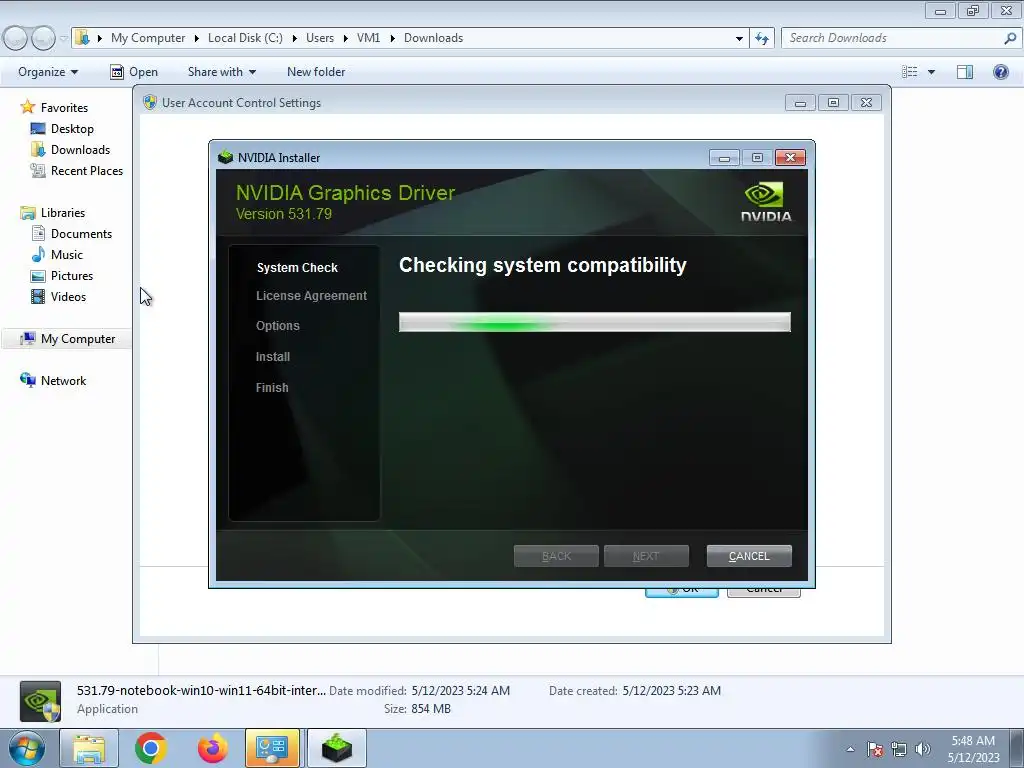The width and height of the screenshot is (1024, 768).
Task: Open the Pictures library
Action: pos(72,276)
